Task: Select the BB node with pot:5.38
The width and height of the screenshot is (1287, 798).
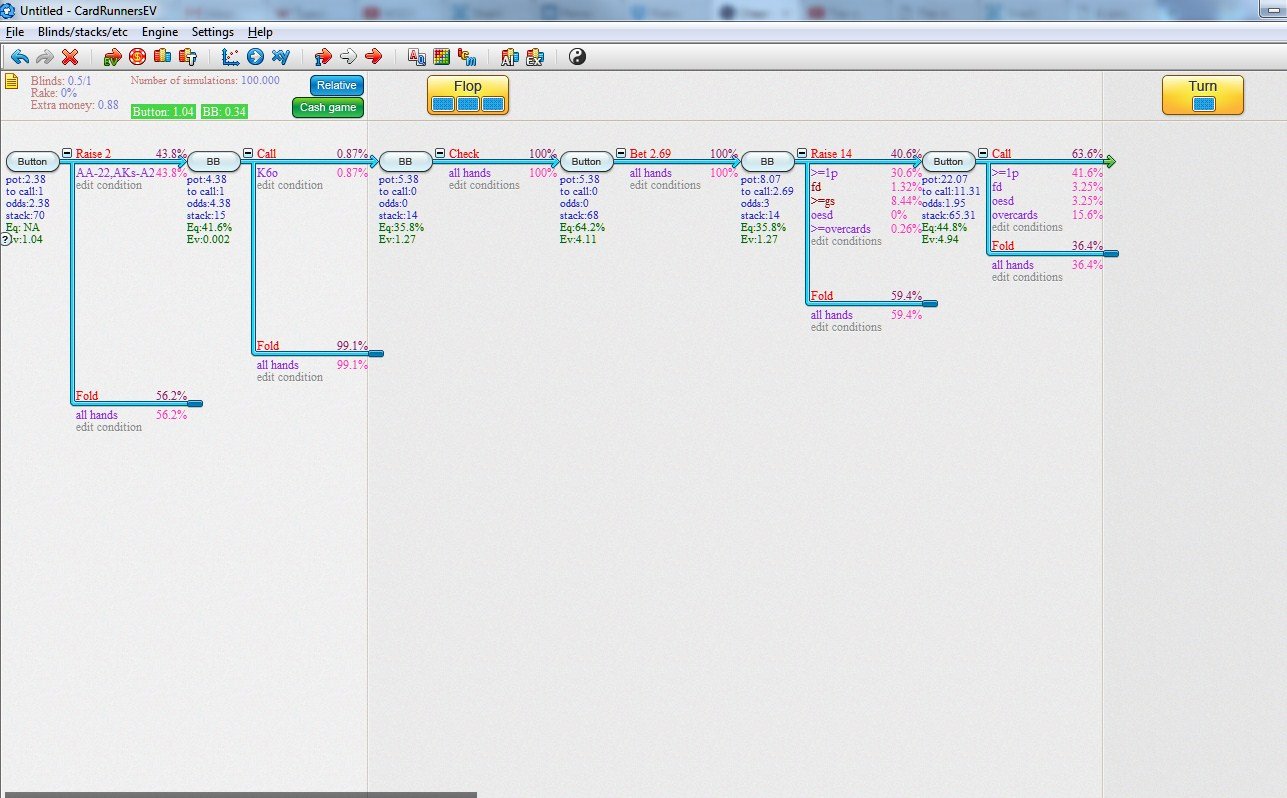Action: (405, 161)
